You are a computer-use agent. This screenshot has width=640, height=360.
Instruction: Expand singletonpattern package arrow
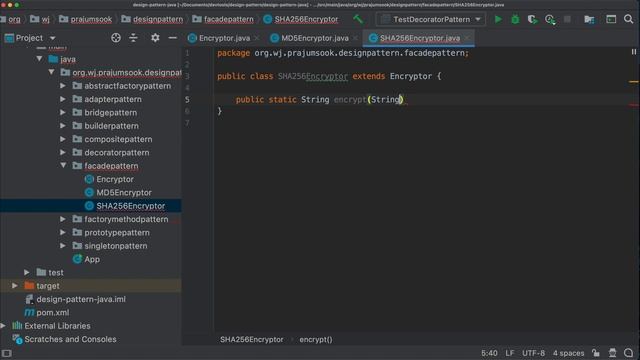click(x=63, y=246)
